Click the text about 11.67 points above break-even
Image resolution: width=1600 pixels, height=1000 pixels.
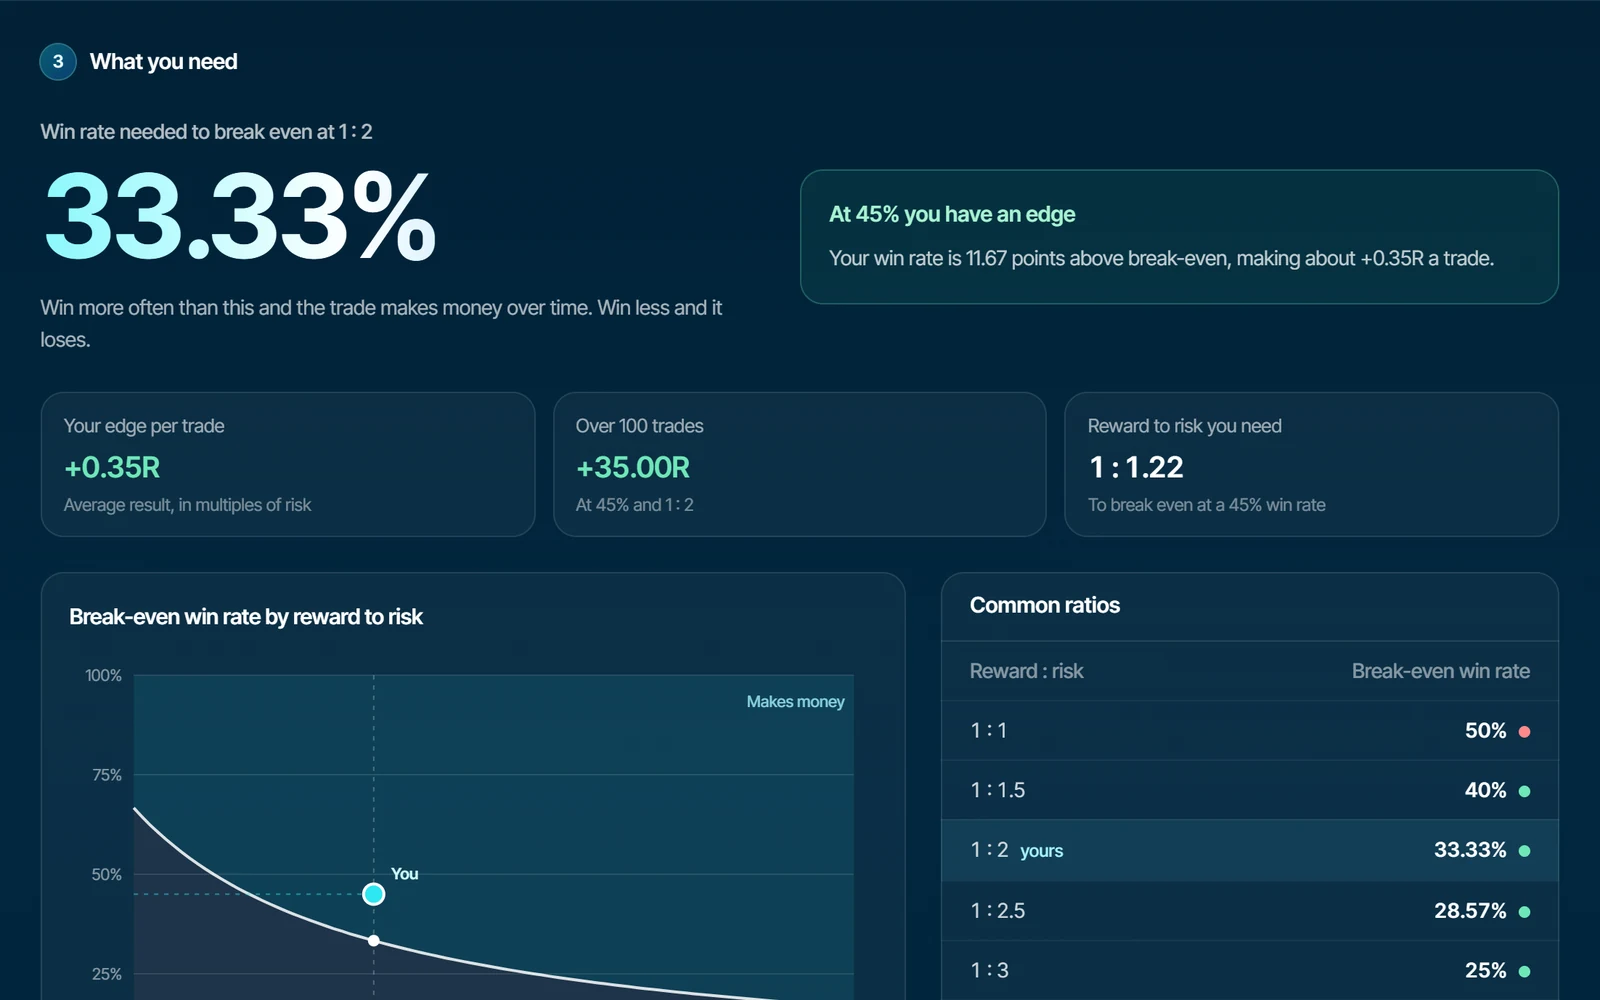[1161, 258]
